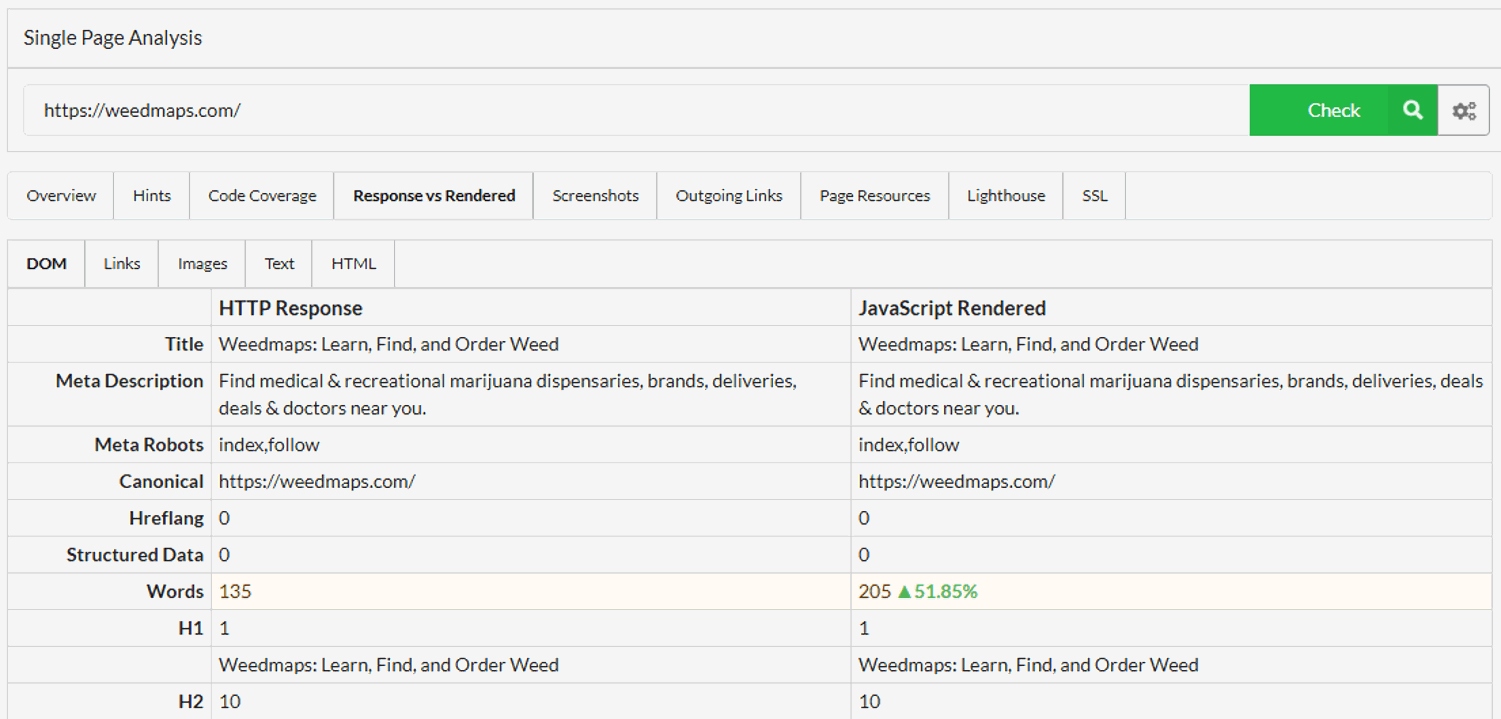View the Response vs Rendered tab
The width and height of the screenshot is (1501, 719).
433,195
